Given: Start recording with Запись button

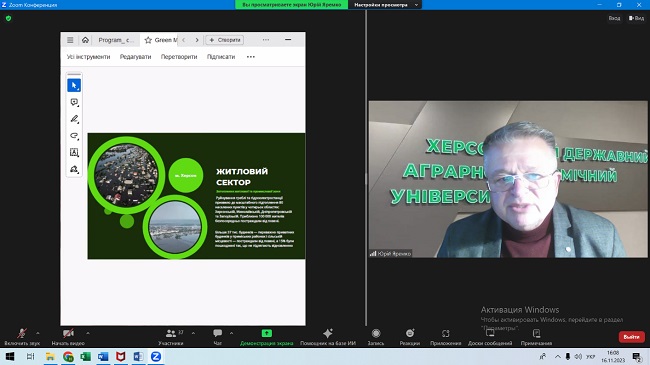Looking at the screenshot, I should coord(376,336).
